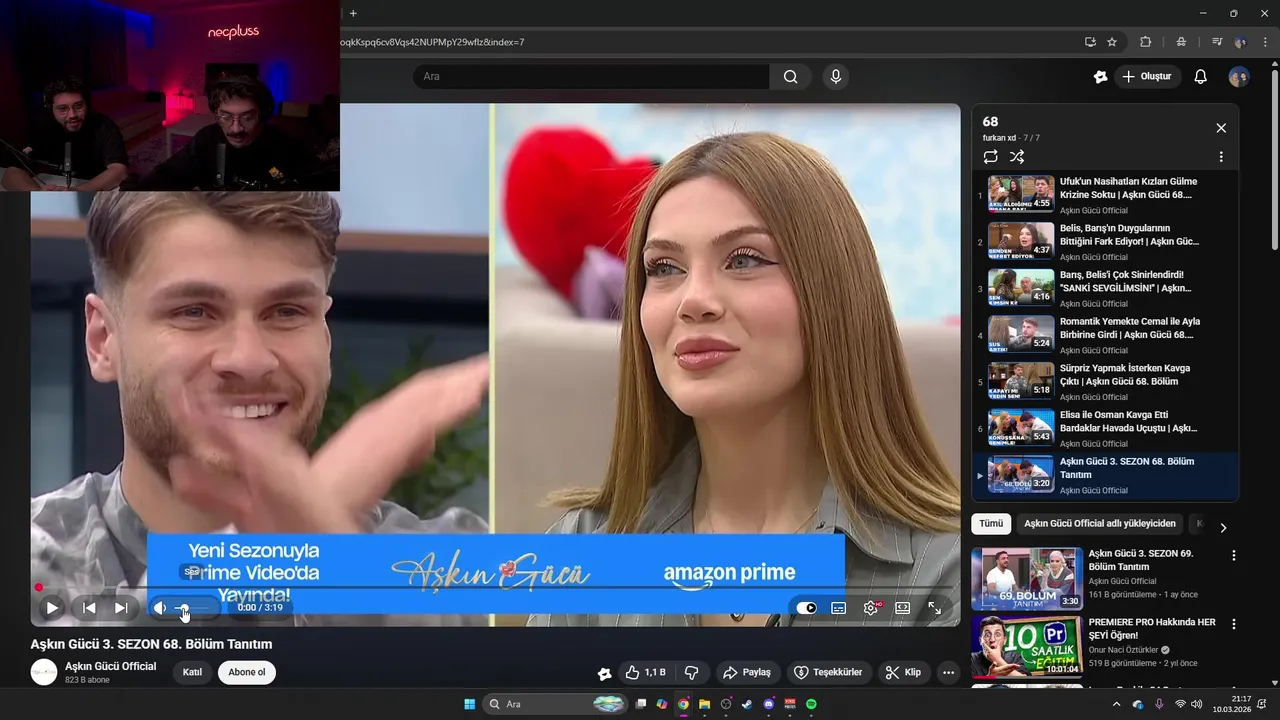
Task: Click the Abone ol subscribe button
Action: pyautogui.click(x=247, y=672)
